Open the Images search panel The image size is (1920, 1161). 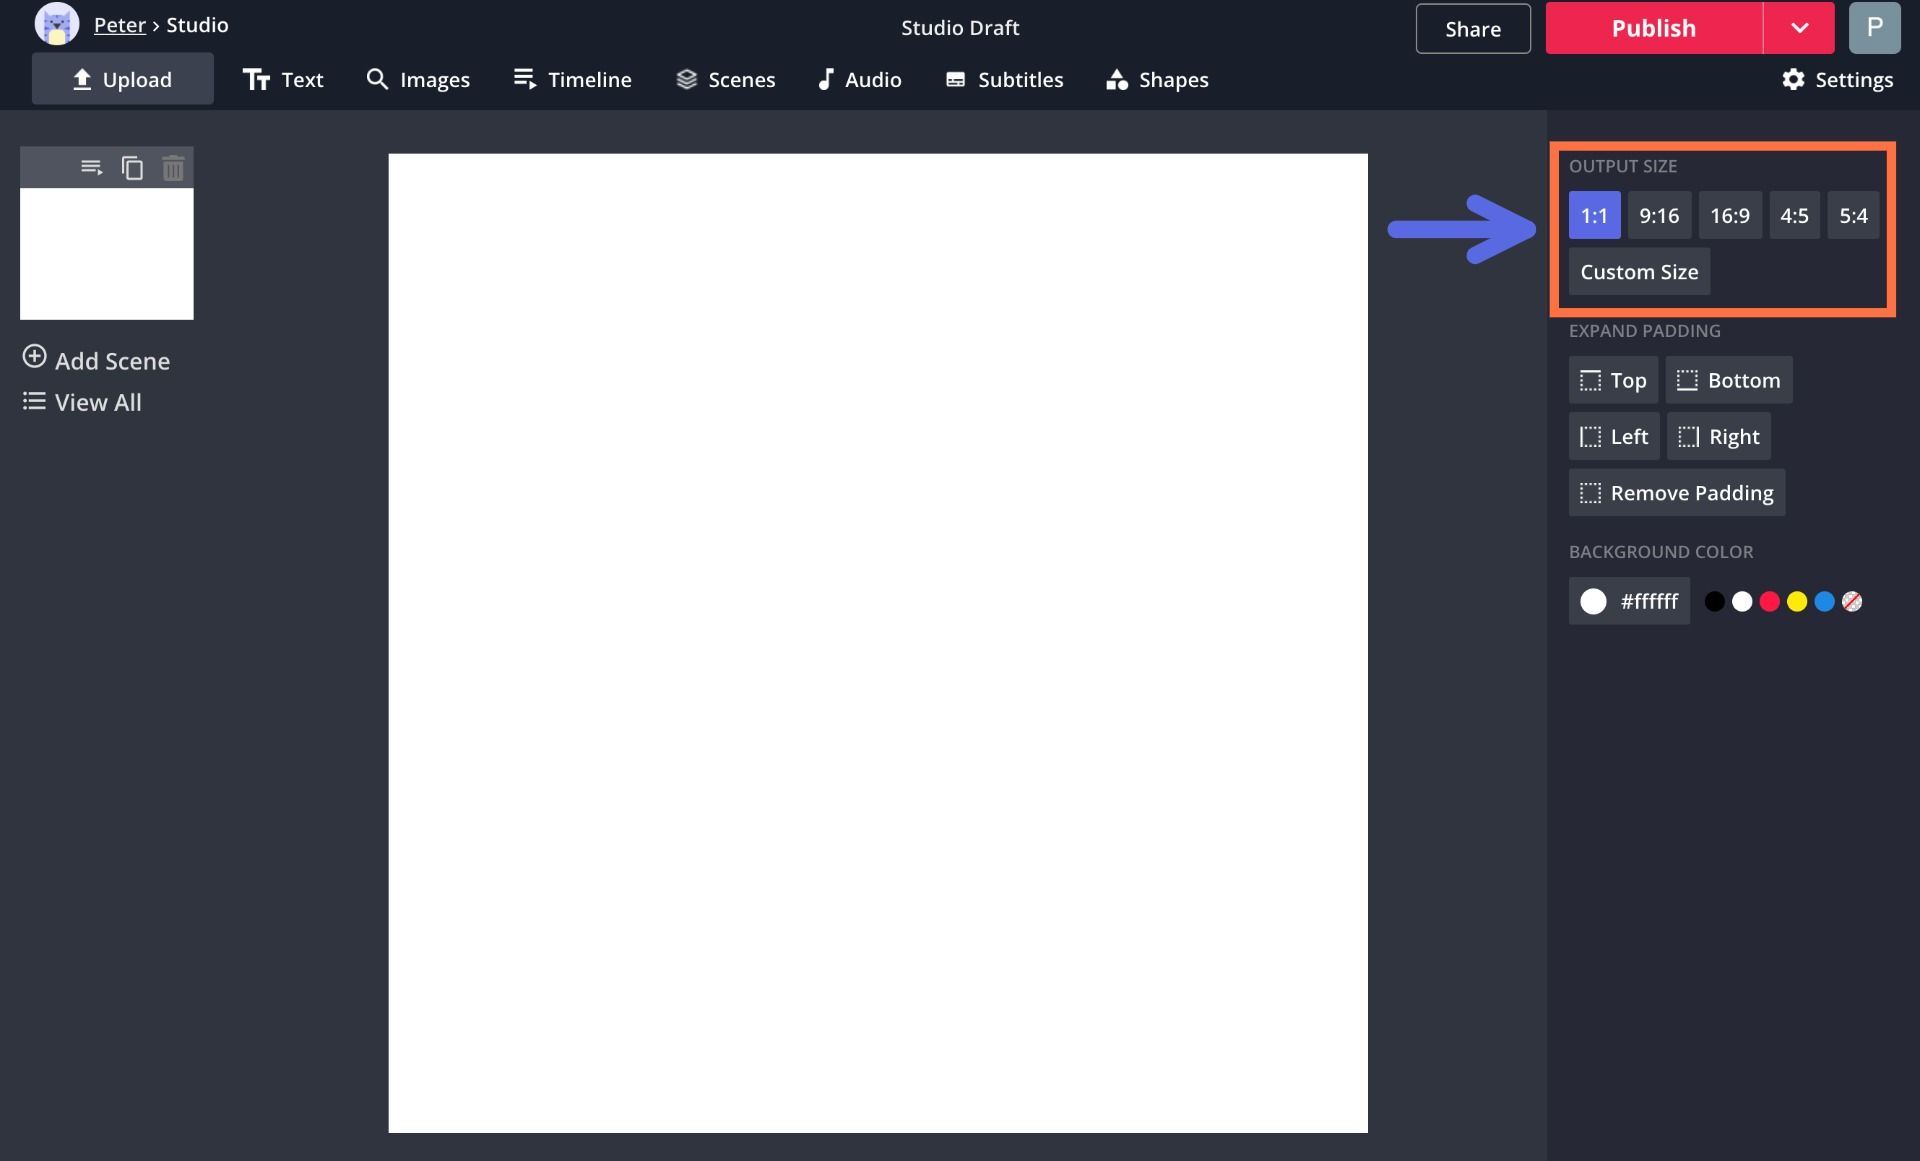tap(418, 79)
